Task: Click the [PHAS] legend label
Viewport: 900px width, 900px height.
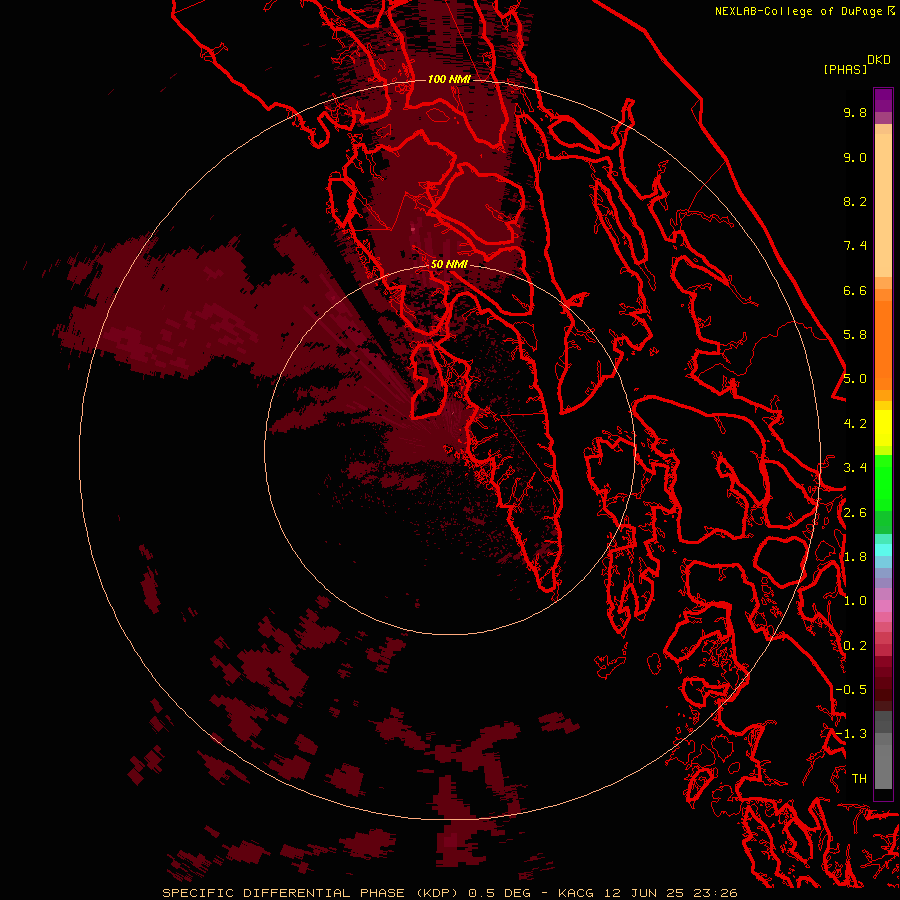Action: (845, 70)
